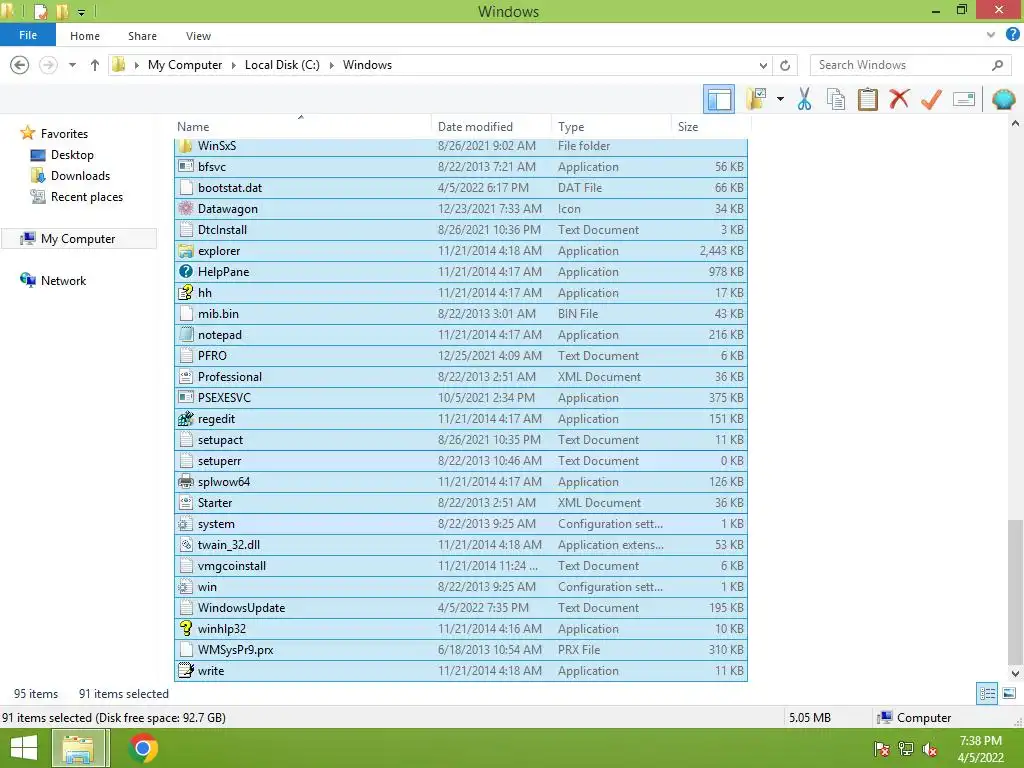Click the rename label card icon
The width and height of the screenshot is (1024, 768).
coord(964,99)
